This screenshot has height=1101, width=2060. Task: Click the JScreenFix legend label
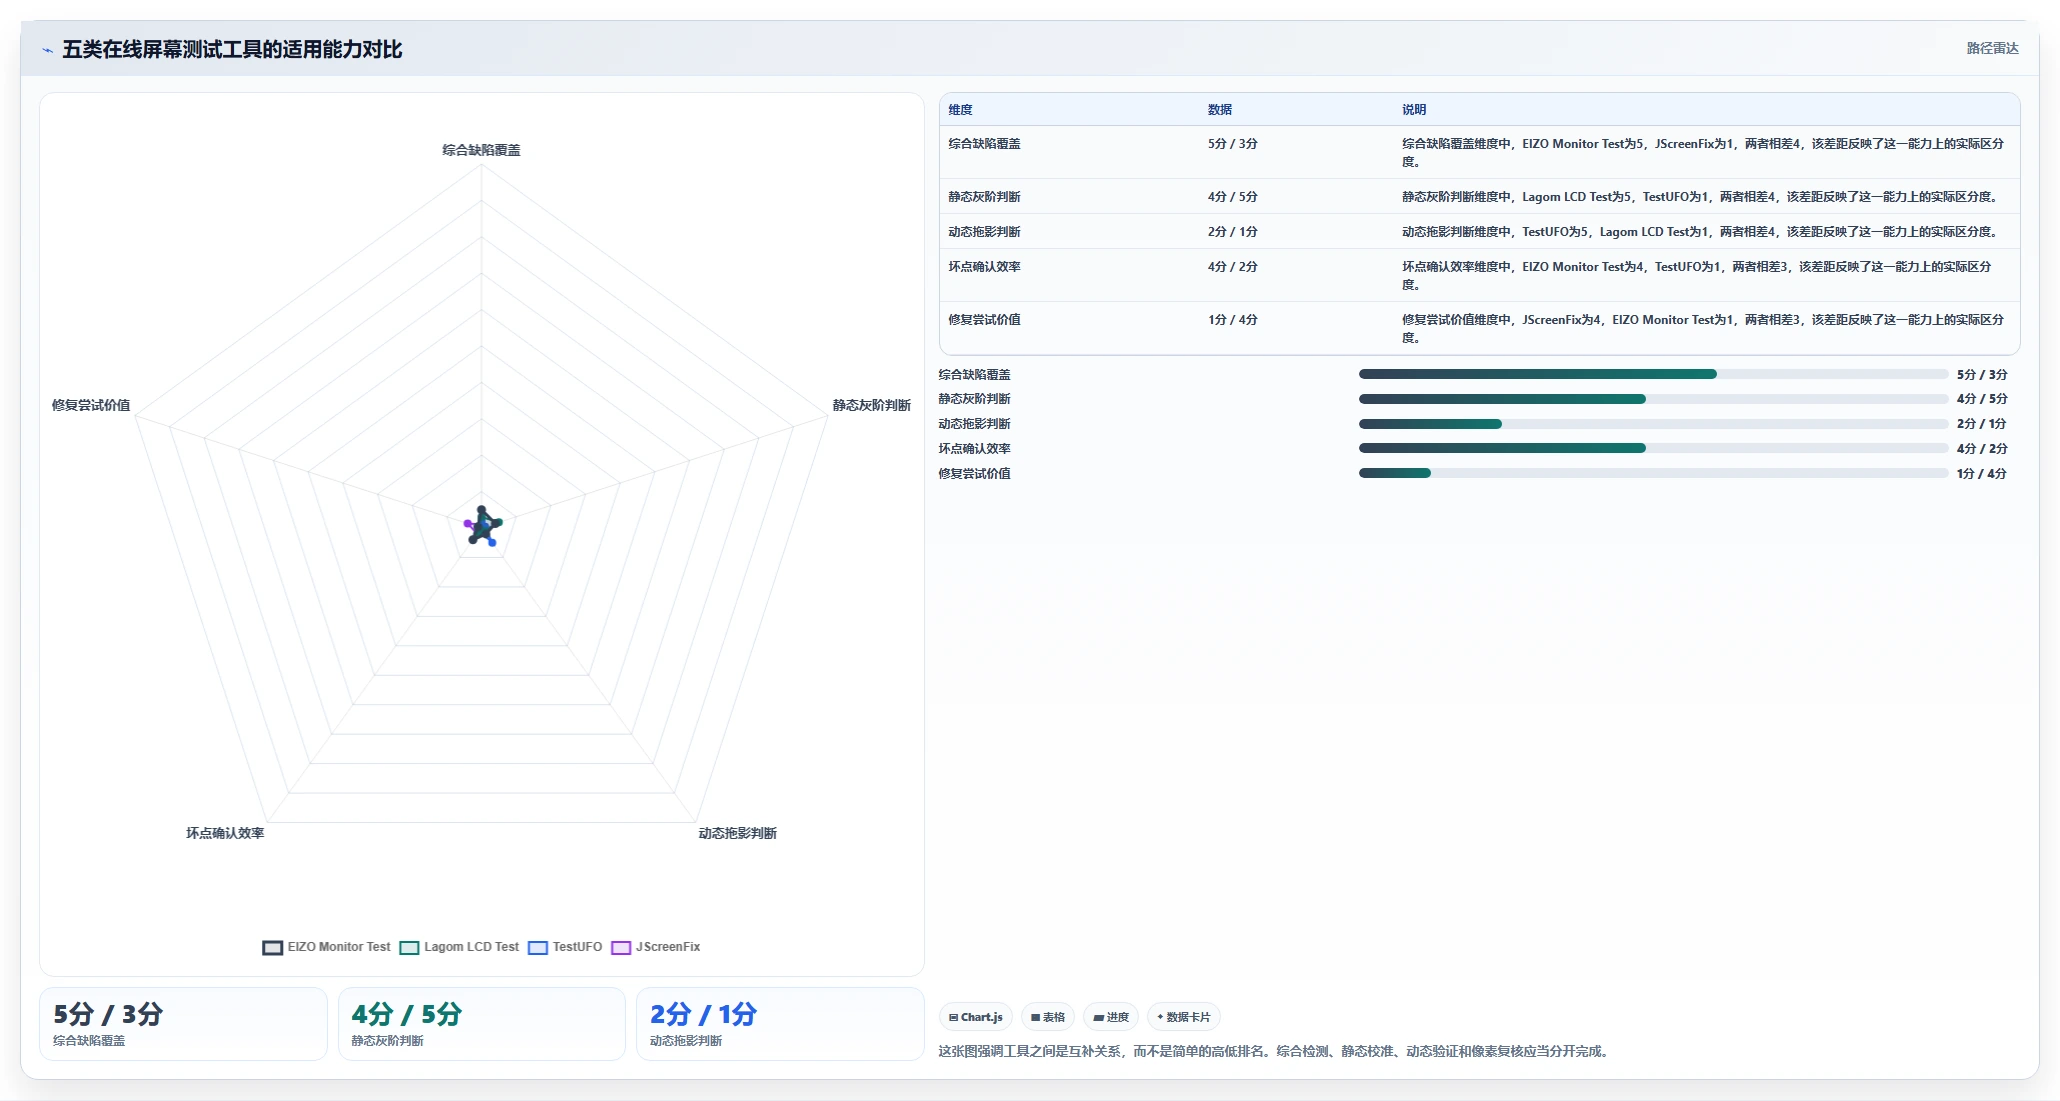[668, 947]
